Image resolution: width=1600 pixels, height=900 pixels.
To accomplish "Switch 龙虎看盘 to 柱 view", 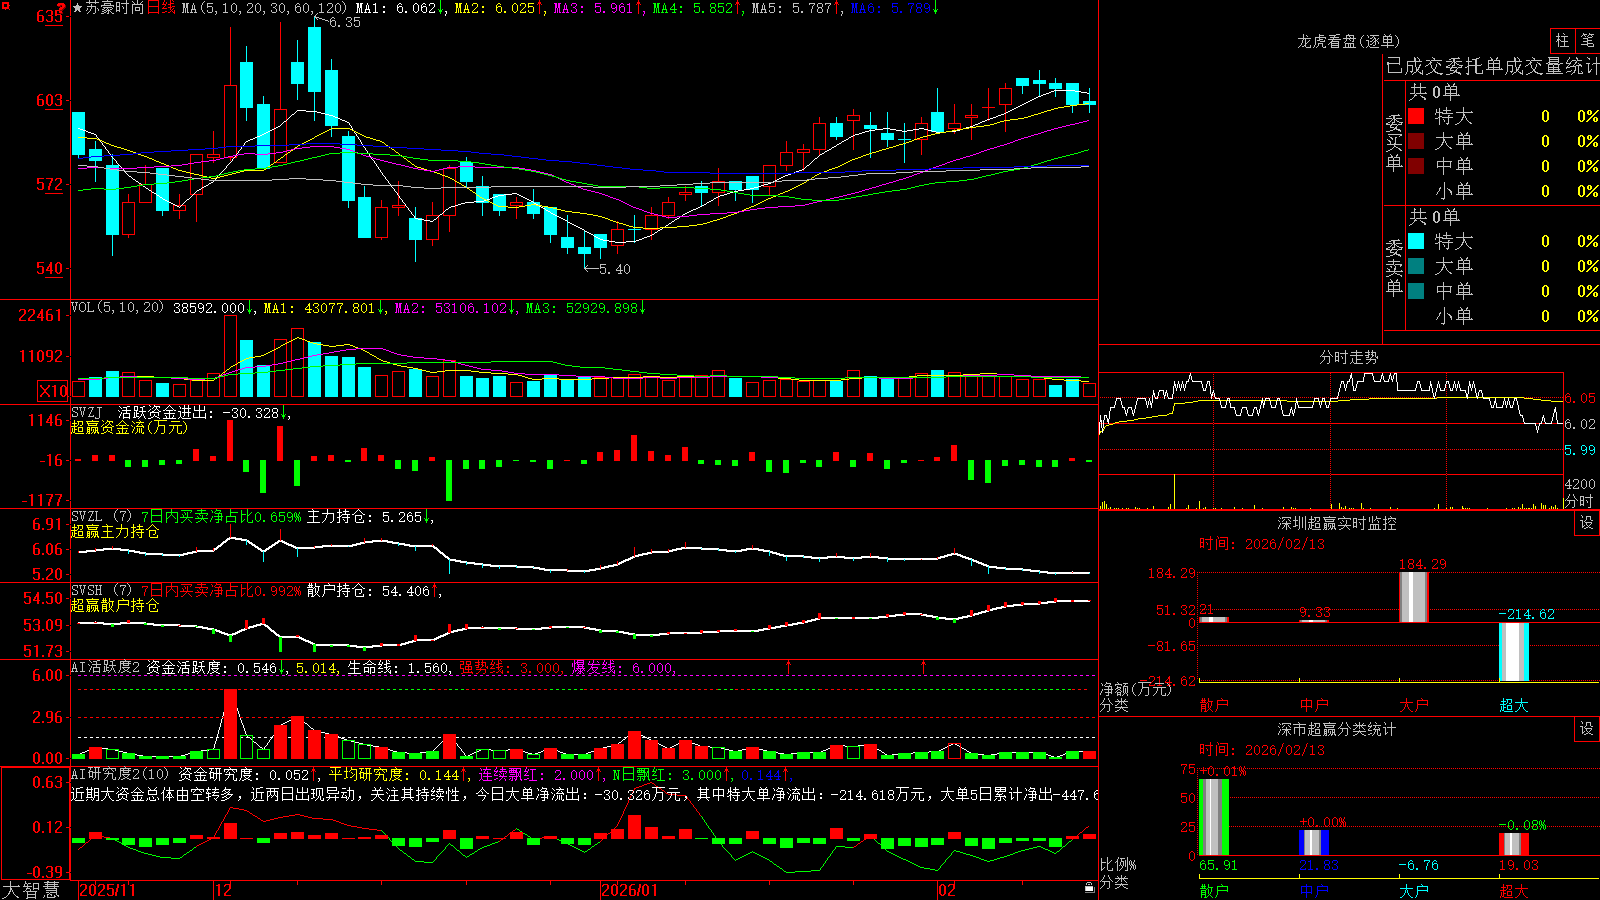I will 1562,41.
